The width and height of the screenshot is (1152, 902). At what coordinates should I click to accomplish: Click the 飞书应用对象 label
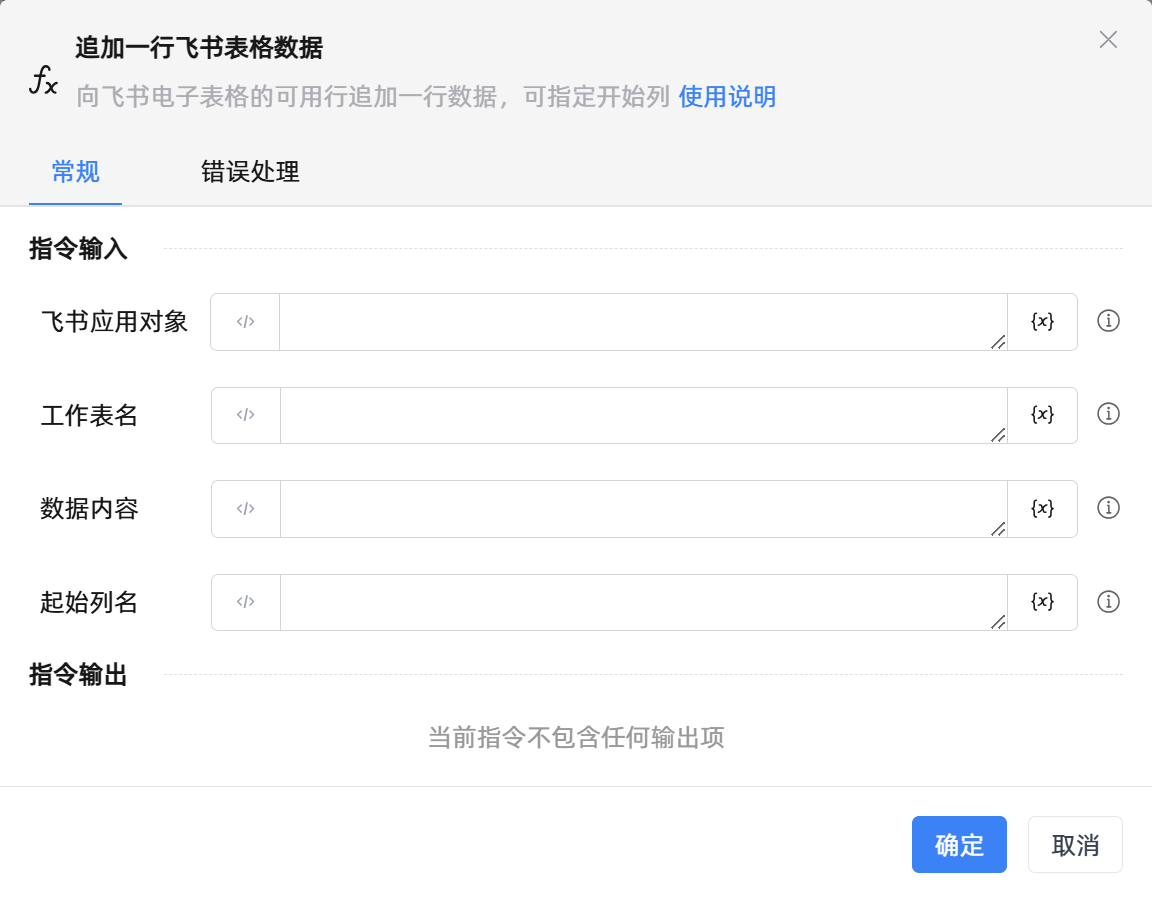[114, 322]
